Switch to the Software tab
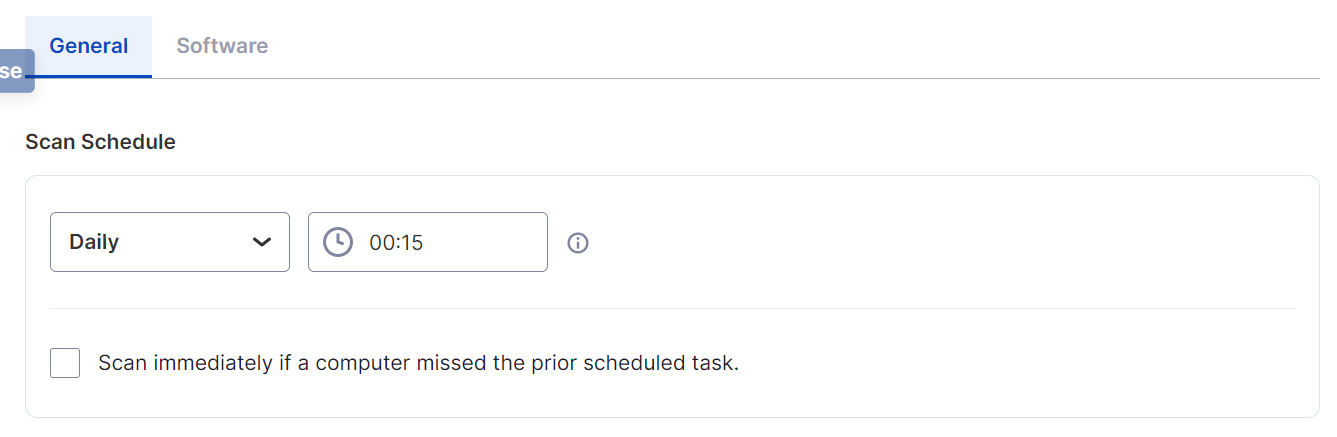Screen dimensions: 1337x437 click(222, 46)
